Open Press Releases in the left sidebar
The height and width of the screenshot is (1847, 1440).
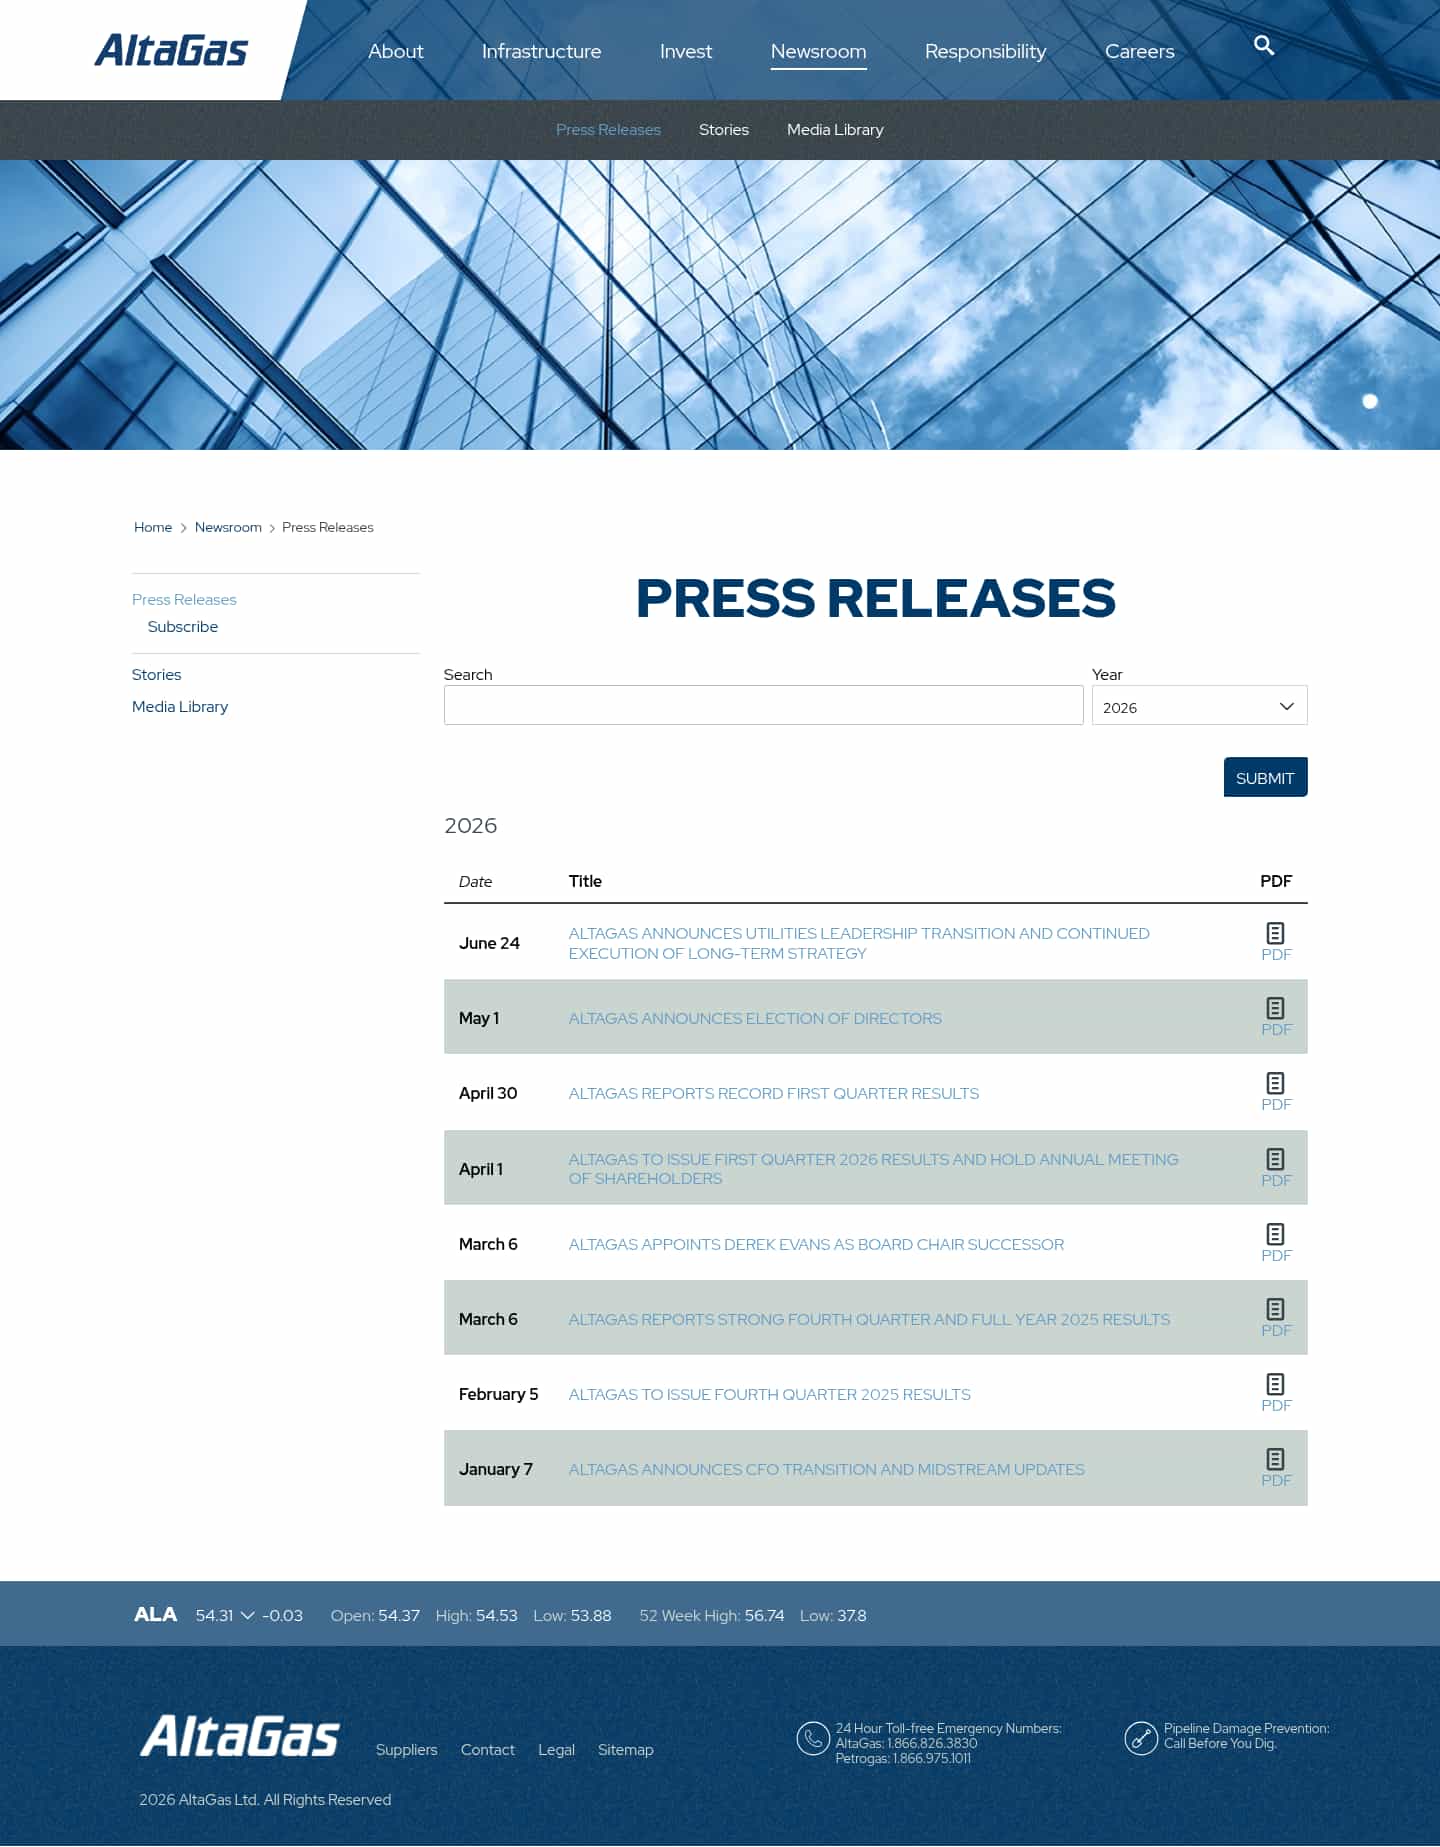click(x=184, y=599)
